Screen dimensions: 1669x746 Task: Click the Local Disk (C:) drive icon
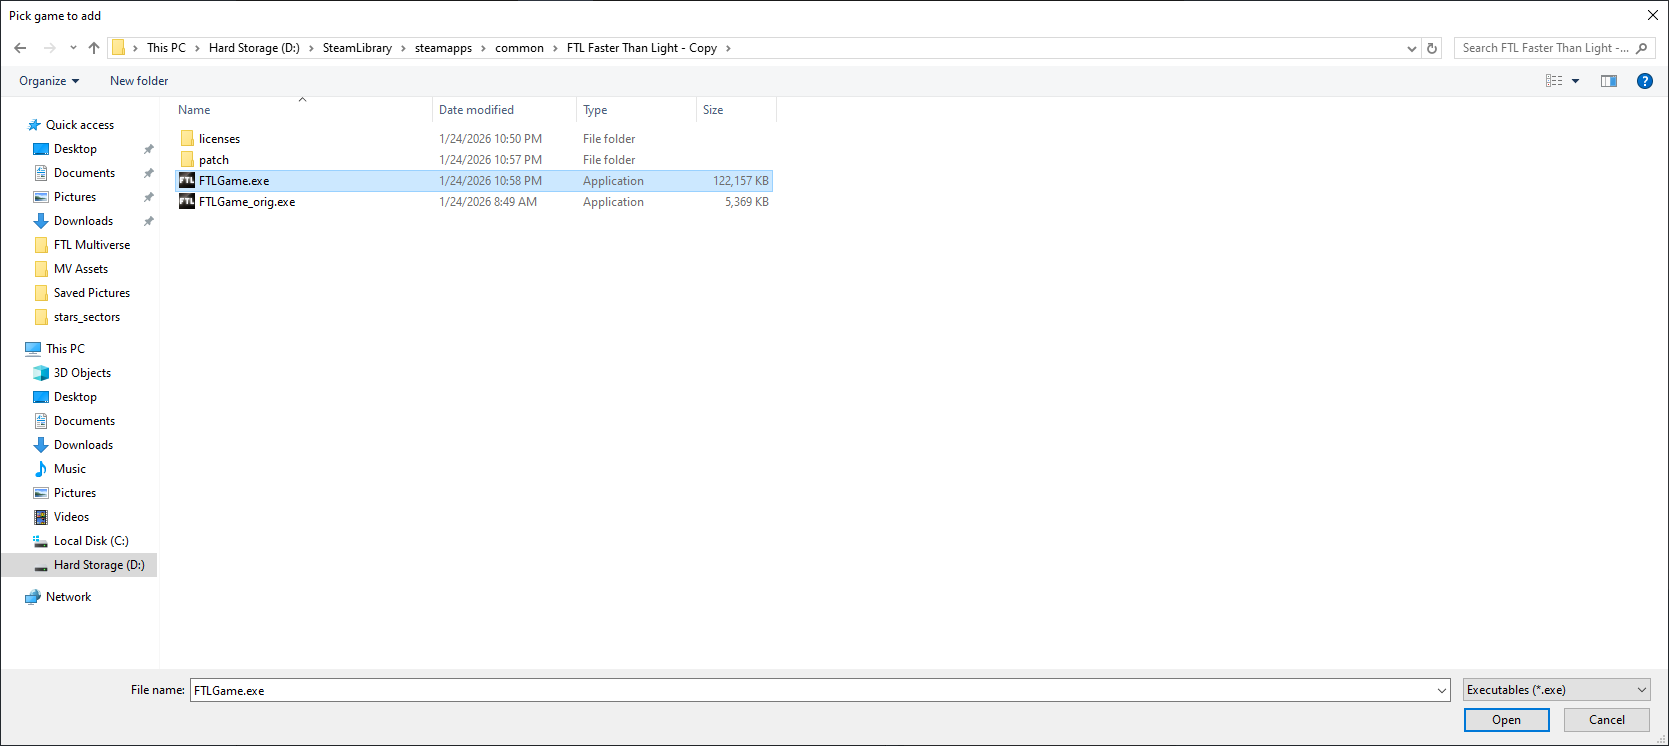pyautogui.click(x=41, y=541)
